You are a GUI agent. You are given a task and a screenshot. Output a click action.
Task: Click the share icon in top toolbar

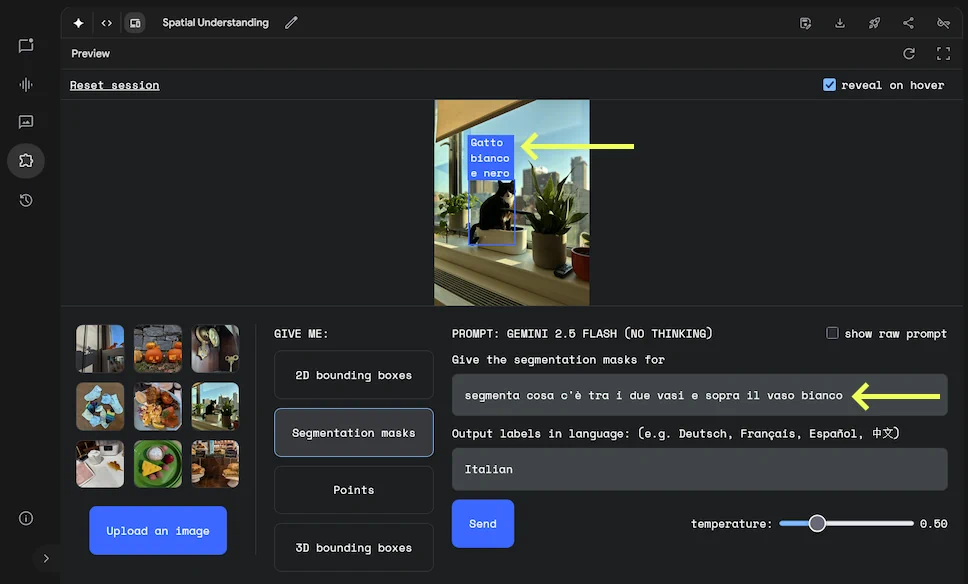coord(908,23)
